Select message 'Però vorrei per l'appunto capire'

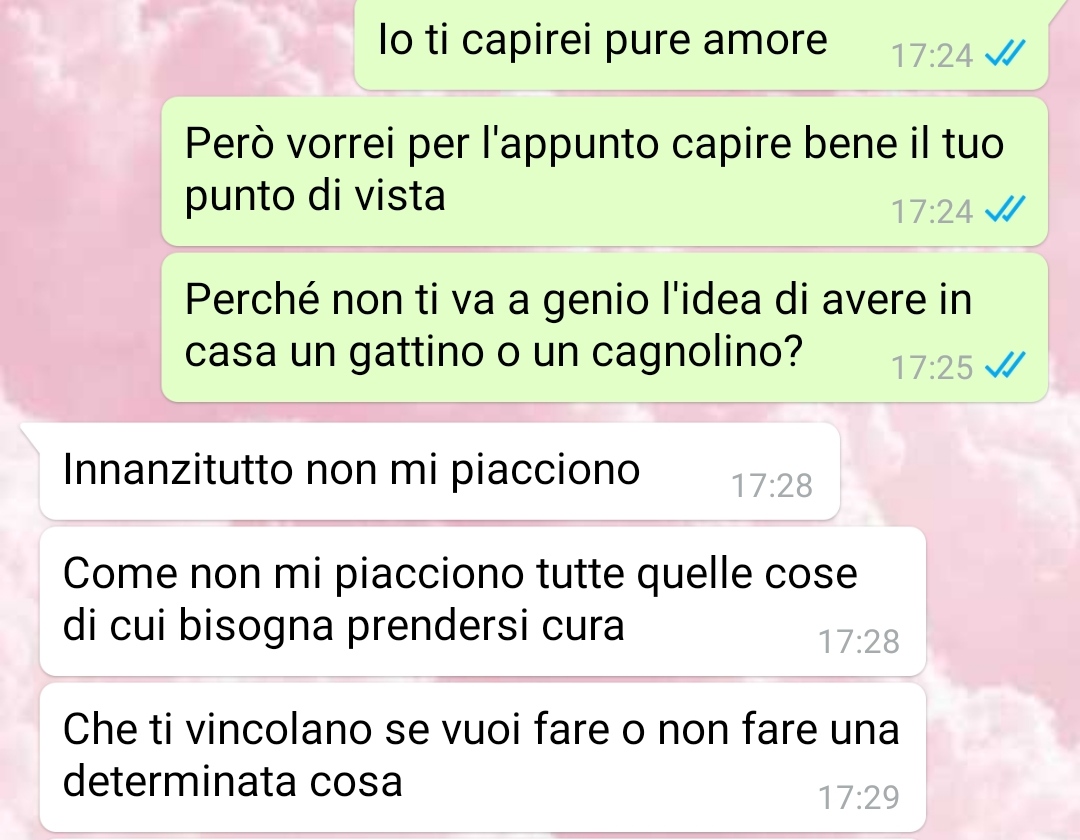(x=605, y=171)
